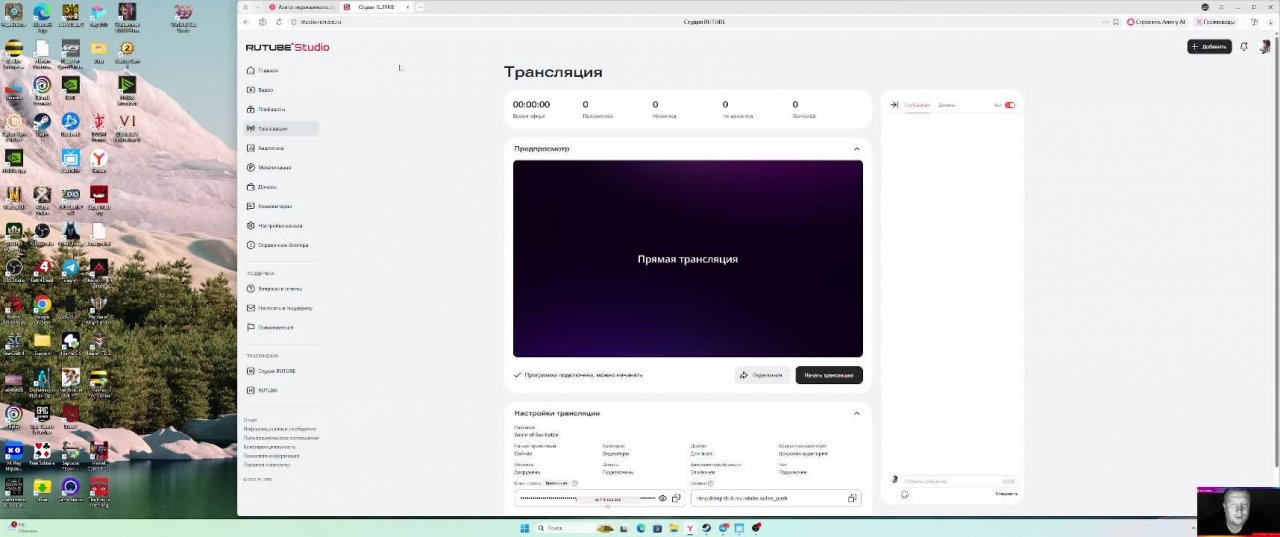Open the user avatar menu
Screen dimensions: 1280x537
1265,46
